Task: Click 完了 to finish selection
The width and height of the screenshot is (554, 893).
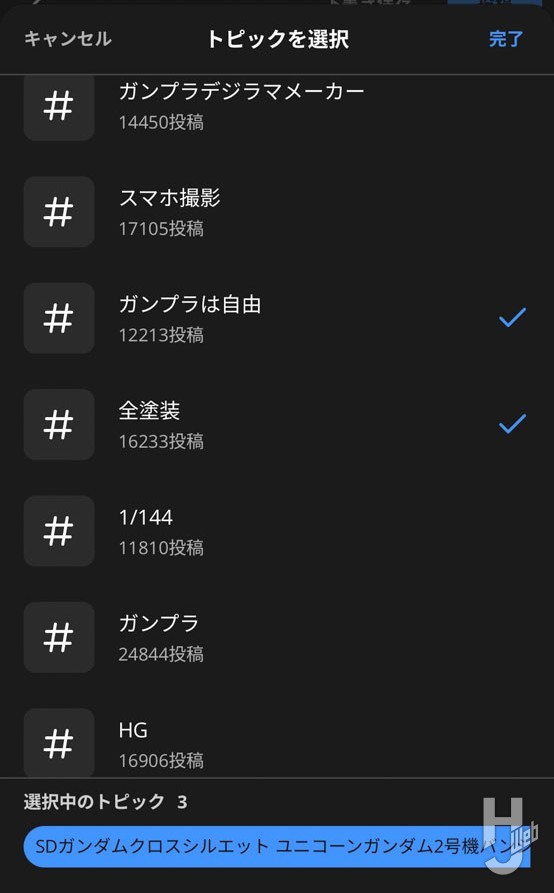Action: click(x=506, y=39)
